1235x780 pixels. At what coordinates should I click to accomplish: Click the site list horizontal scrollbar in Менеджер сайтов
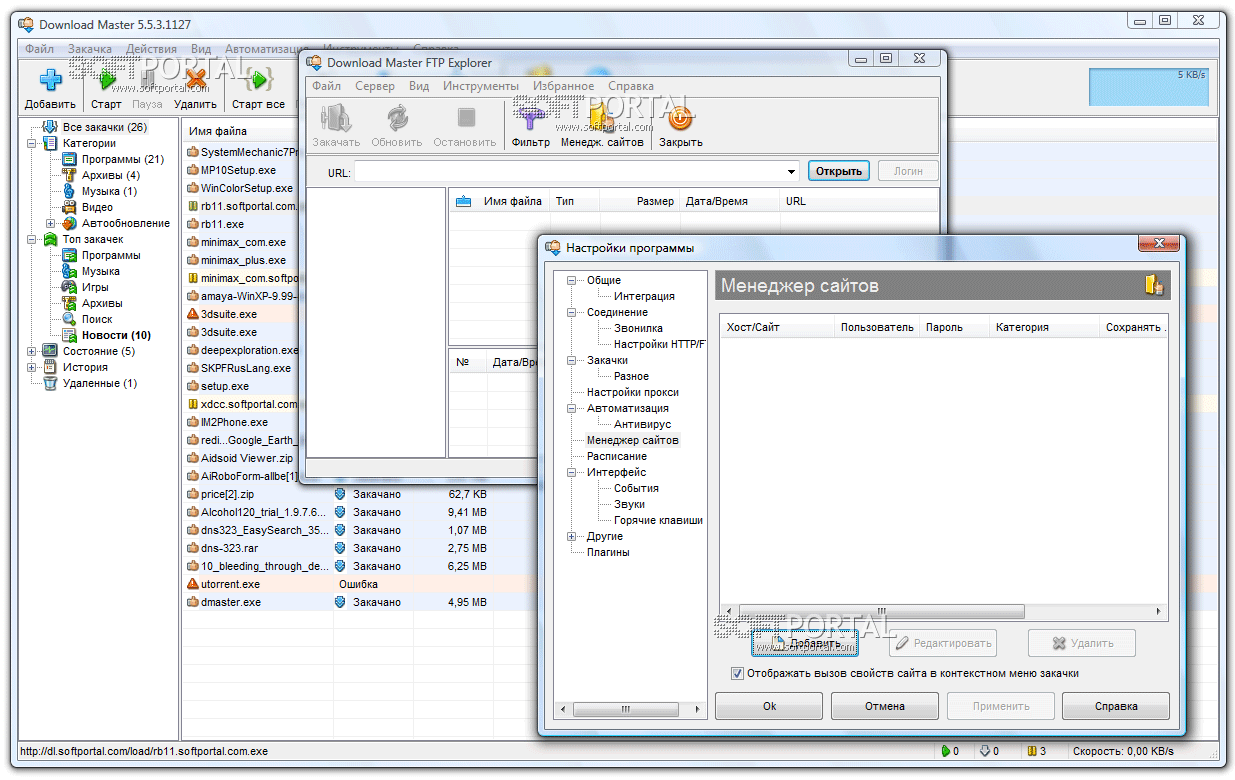coord(943,611)
